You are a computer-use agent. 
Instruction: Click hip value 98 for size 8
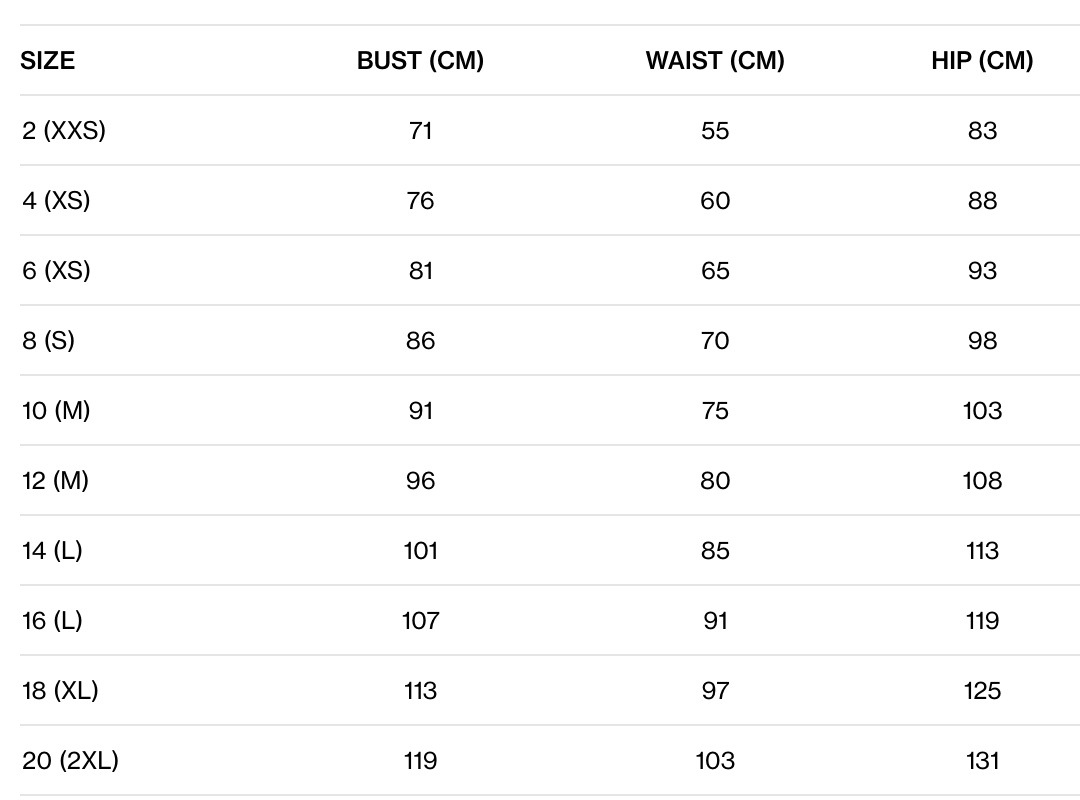point(982,341)
